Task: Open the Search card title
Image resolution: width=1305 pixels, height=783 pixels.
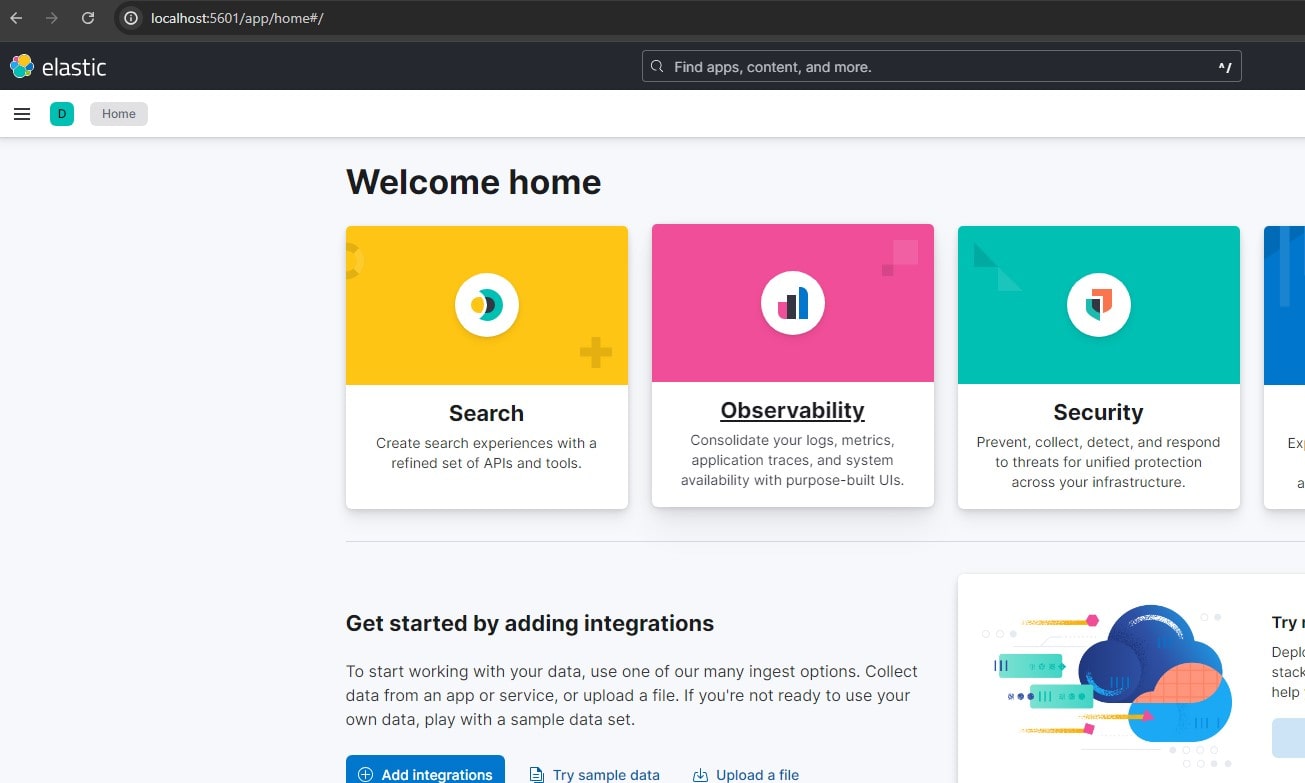Action: tap(487, 413)
